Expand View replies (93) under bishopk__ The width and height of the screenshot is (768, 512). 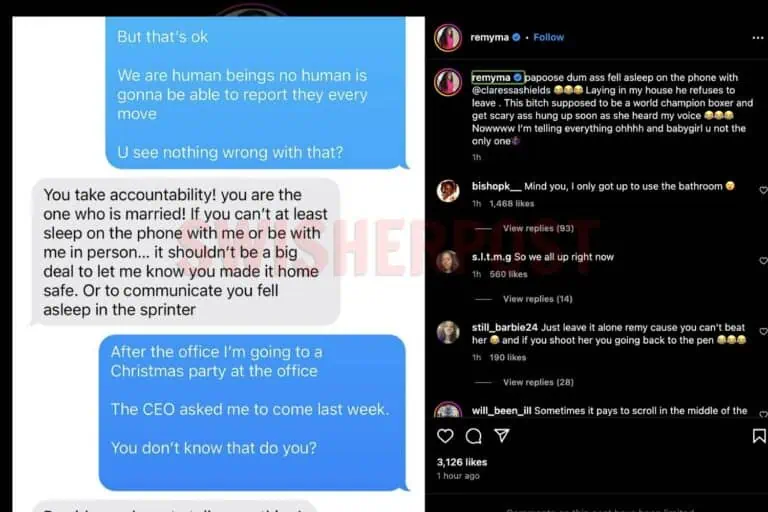[538, 228]
